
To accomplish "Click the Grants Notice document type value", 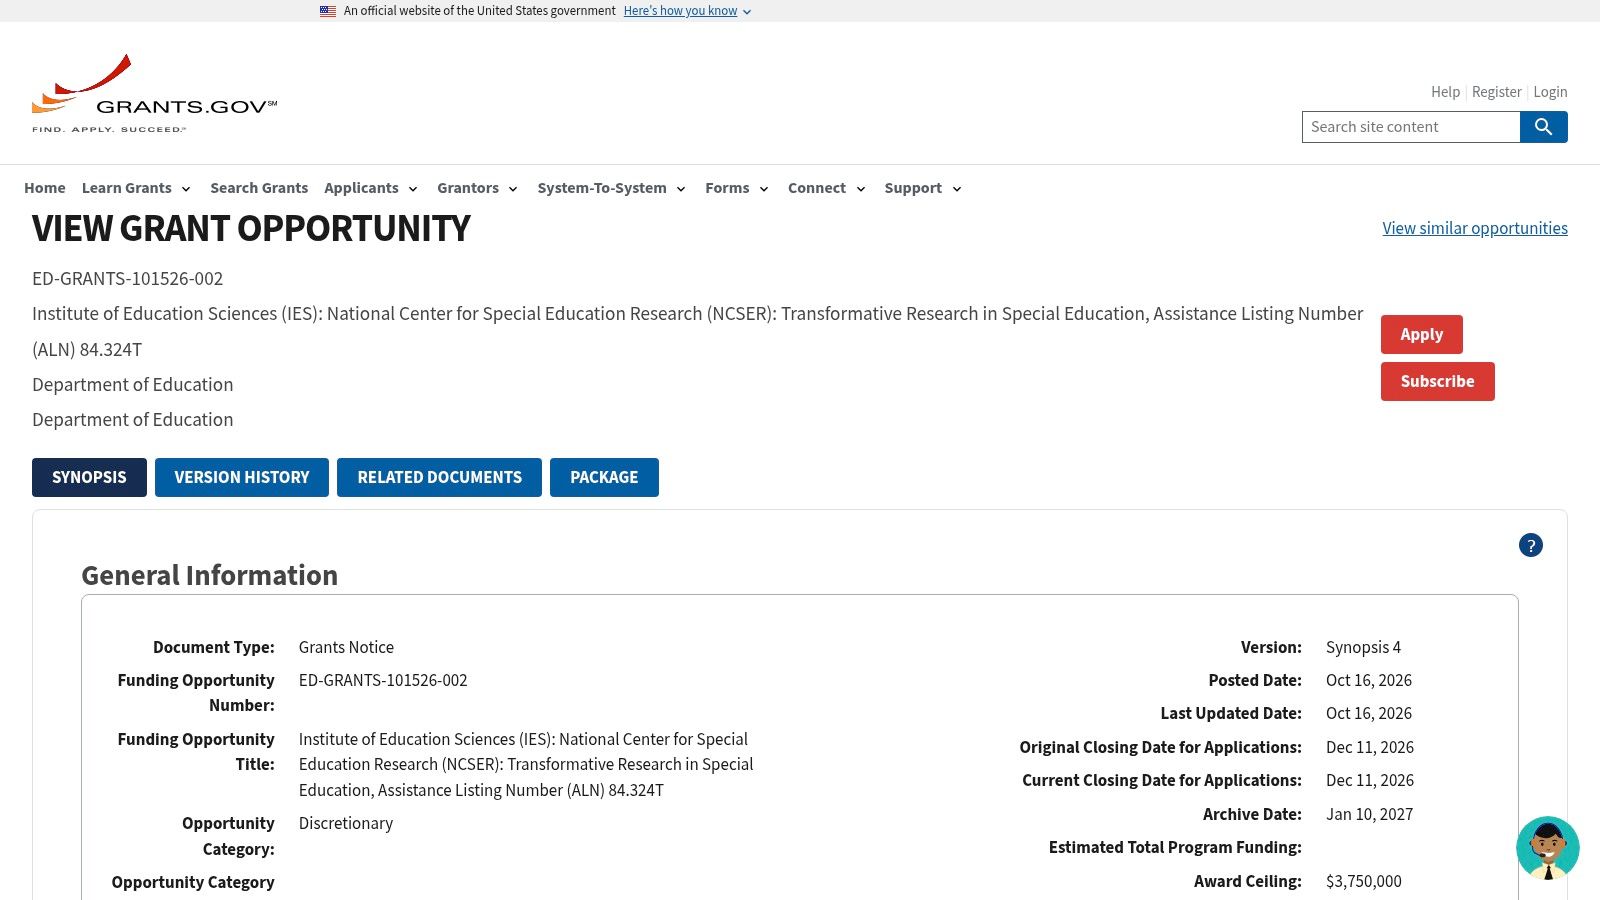I will tap(346, 647).
